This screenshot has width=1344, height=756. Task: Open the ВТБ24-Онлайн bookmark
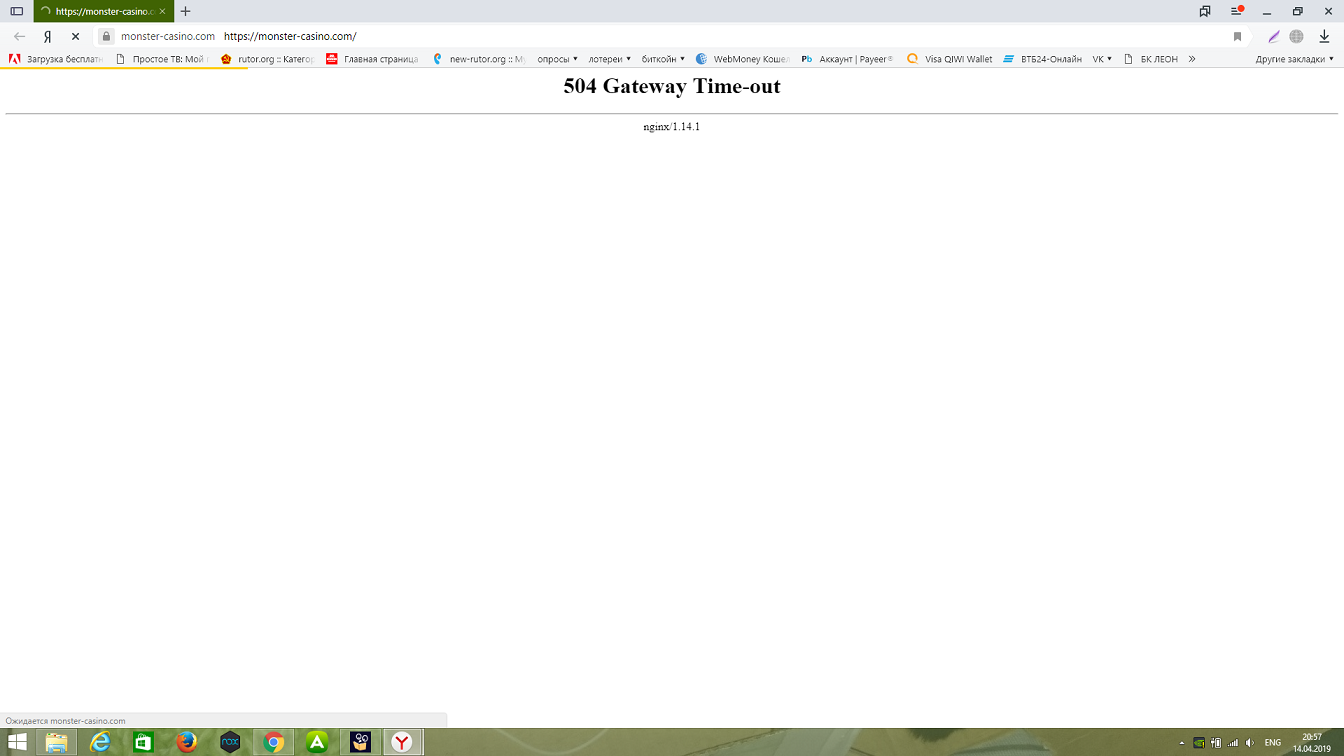pyautogui.click(x=1043, y=59)
